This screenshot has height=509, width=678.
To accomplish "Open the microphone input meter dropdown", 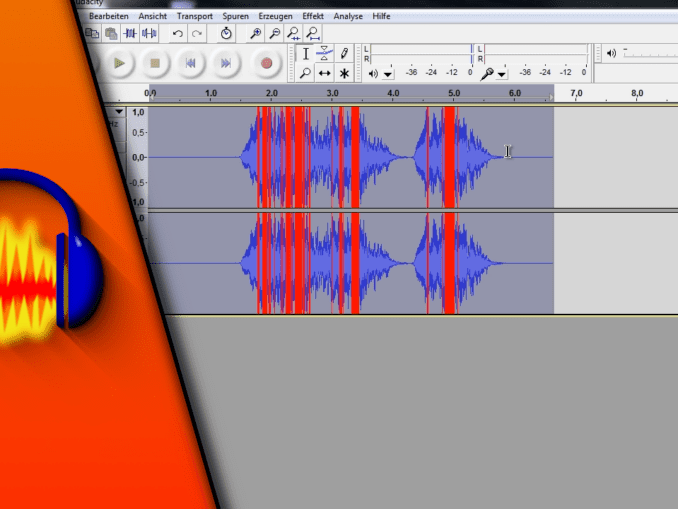I will pos(501,74).
